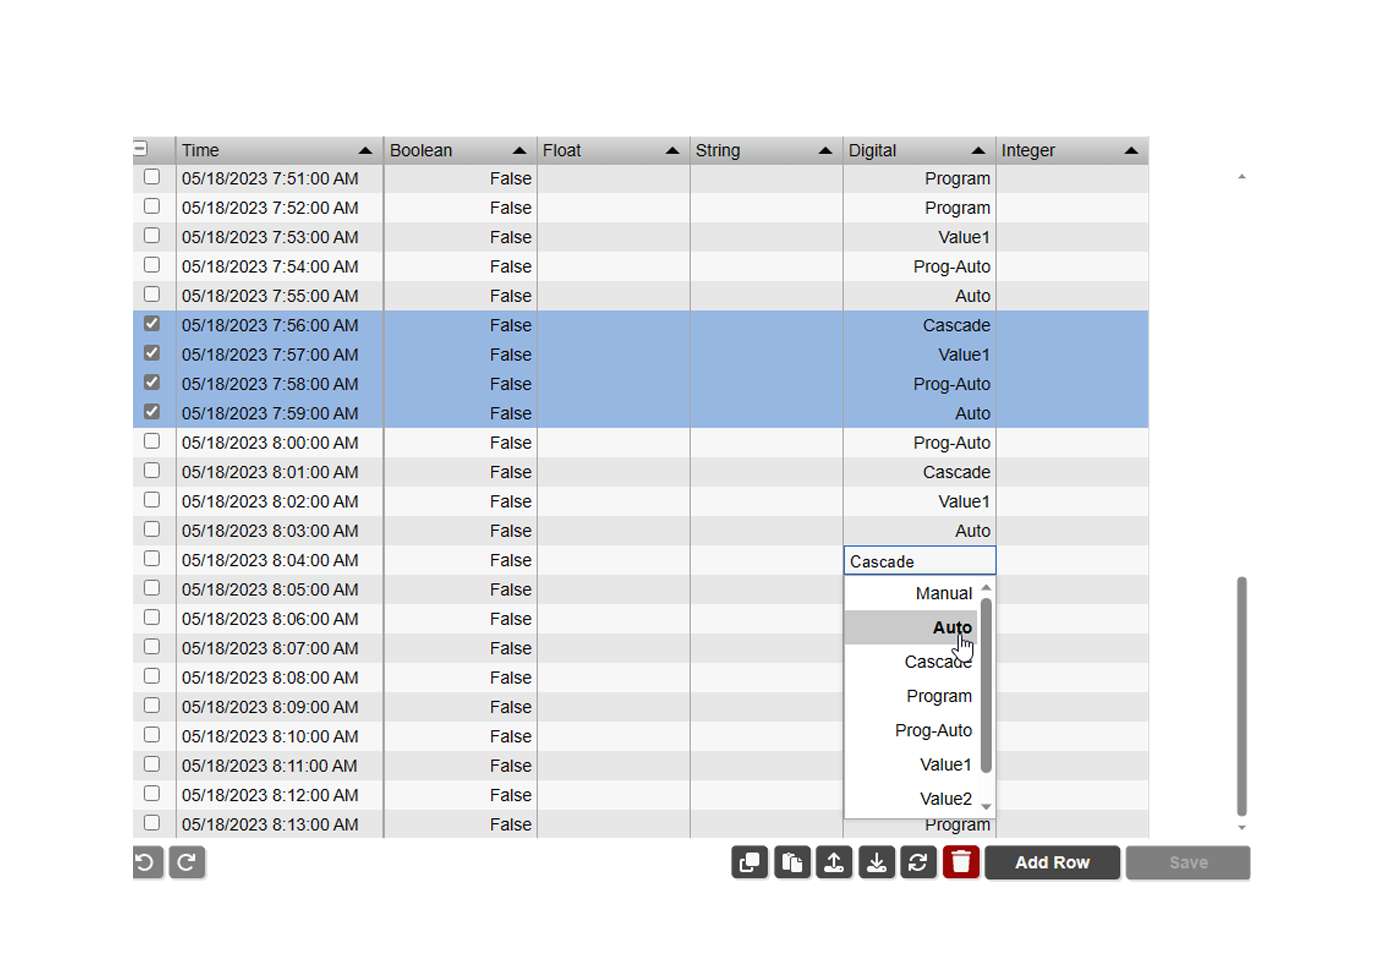Viewport: 1384px width, 975px height.
Task: Click the Time cell 05/18/2023 8:07:00 AM
Action: click(280, 648)
